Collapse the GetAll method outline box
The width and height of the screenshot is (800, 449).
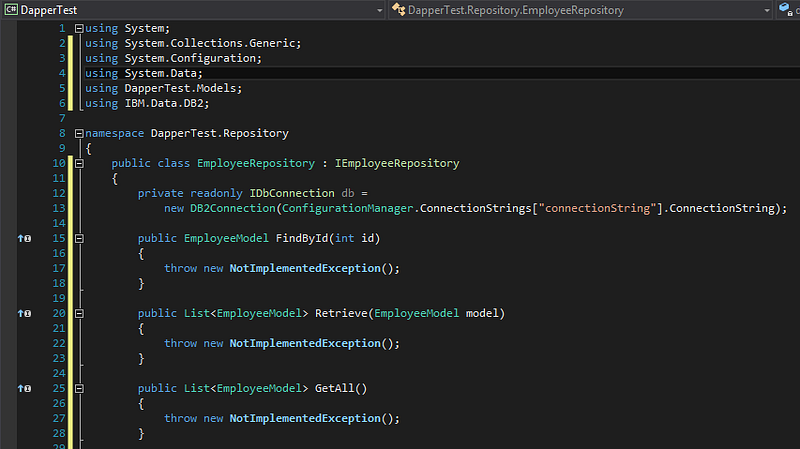pyautogui.click(x=79, y=388)
